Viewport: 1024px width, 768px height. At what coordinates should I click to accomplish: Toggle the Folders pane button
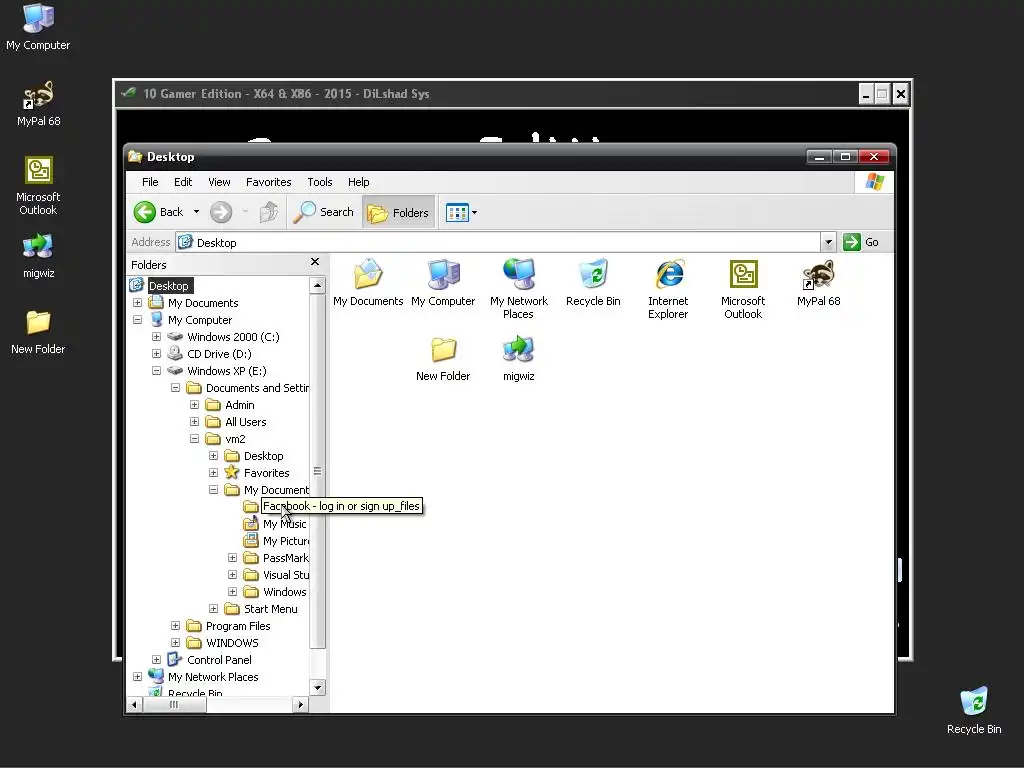click(398, 212)
